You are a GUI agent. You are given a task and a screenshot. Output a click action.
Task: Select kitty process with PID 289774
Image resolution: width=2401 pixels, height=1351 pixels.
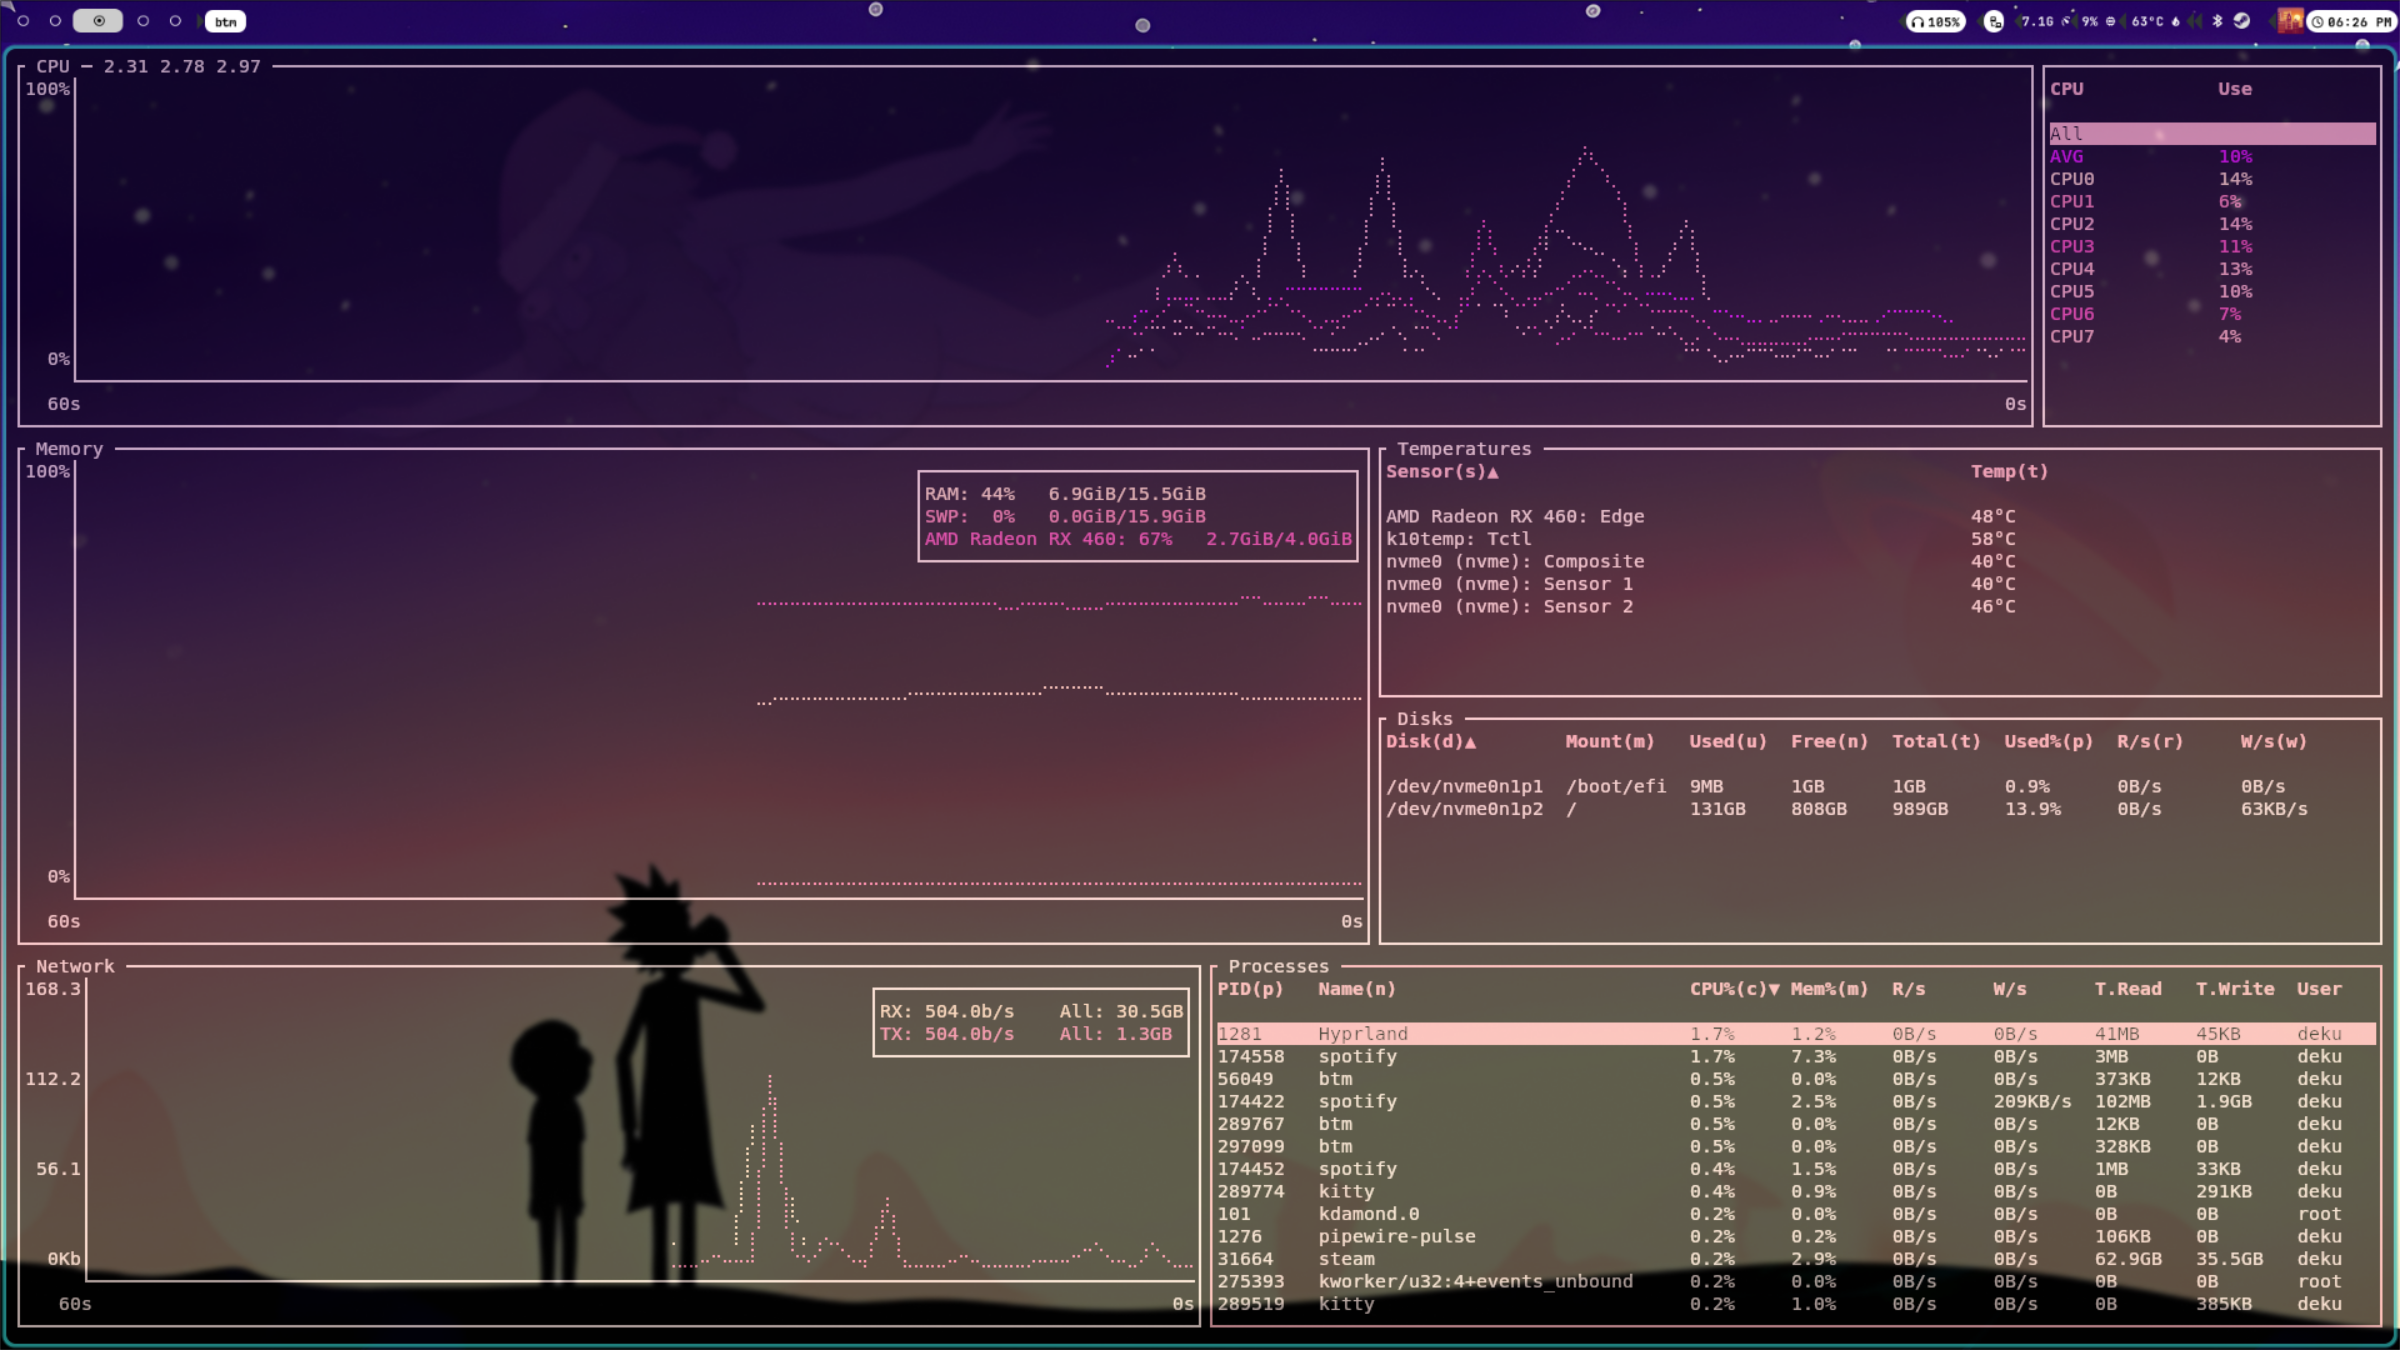click(1796, 1192)
